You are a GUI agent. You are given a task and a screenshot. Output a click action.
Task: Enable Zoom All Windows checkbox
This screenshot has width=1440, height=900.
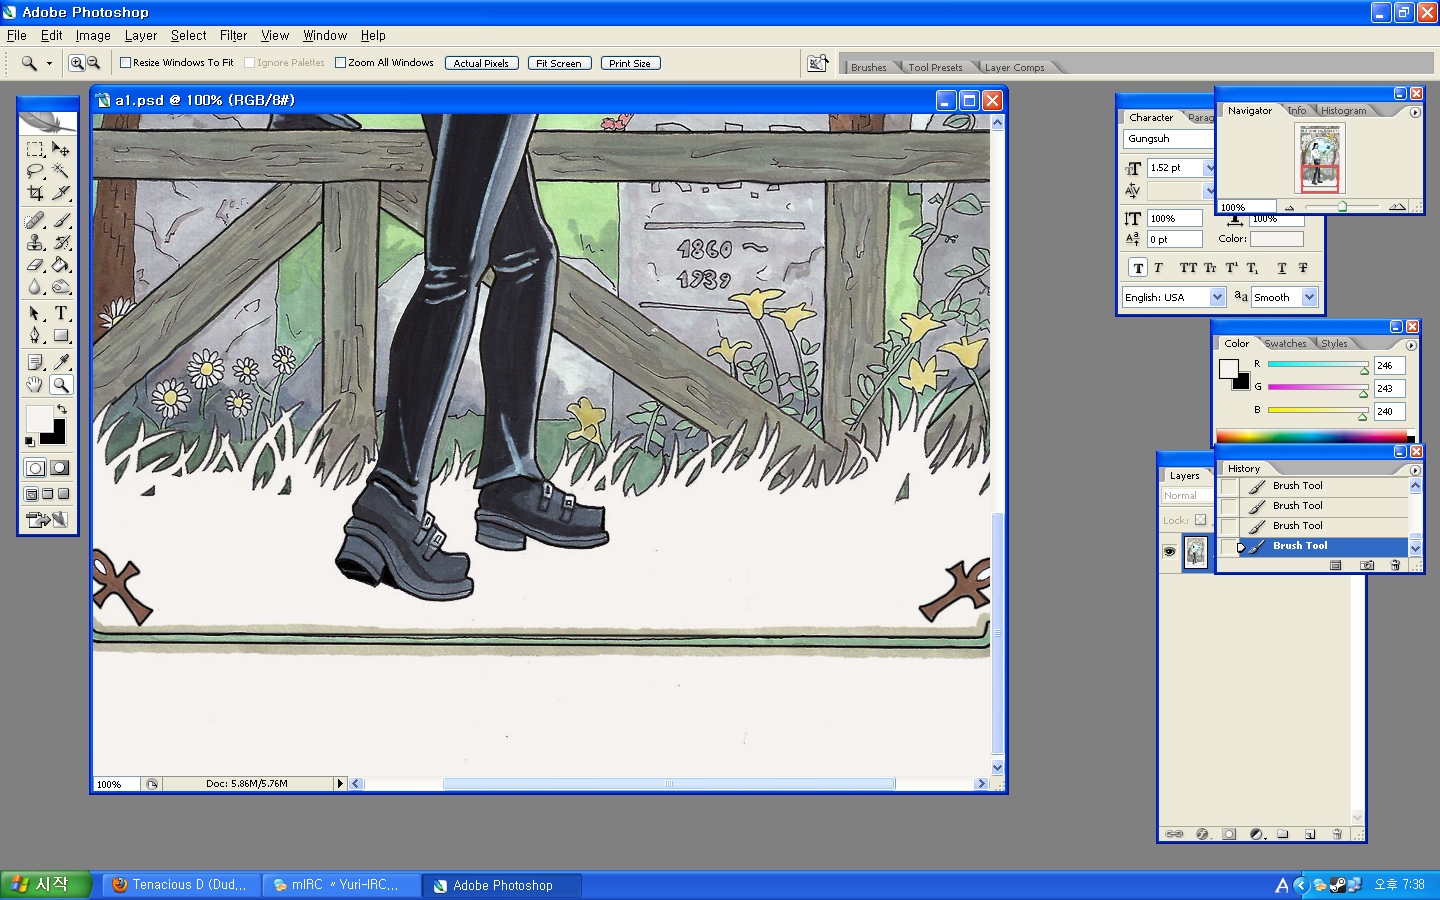[340, 62]
